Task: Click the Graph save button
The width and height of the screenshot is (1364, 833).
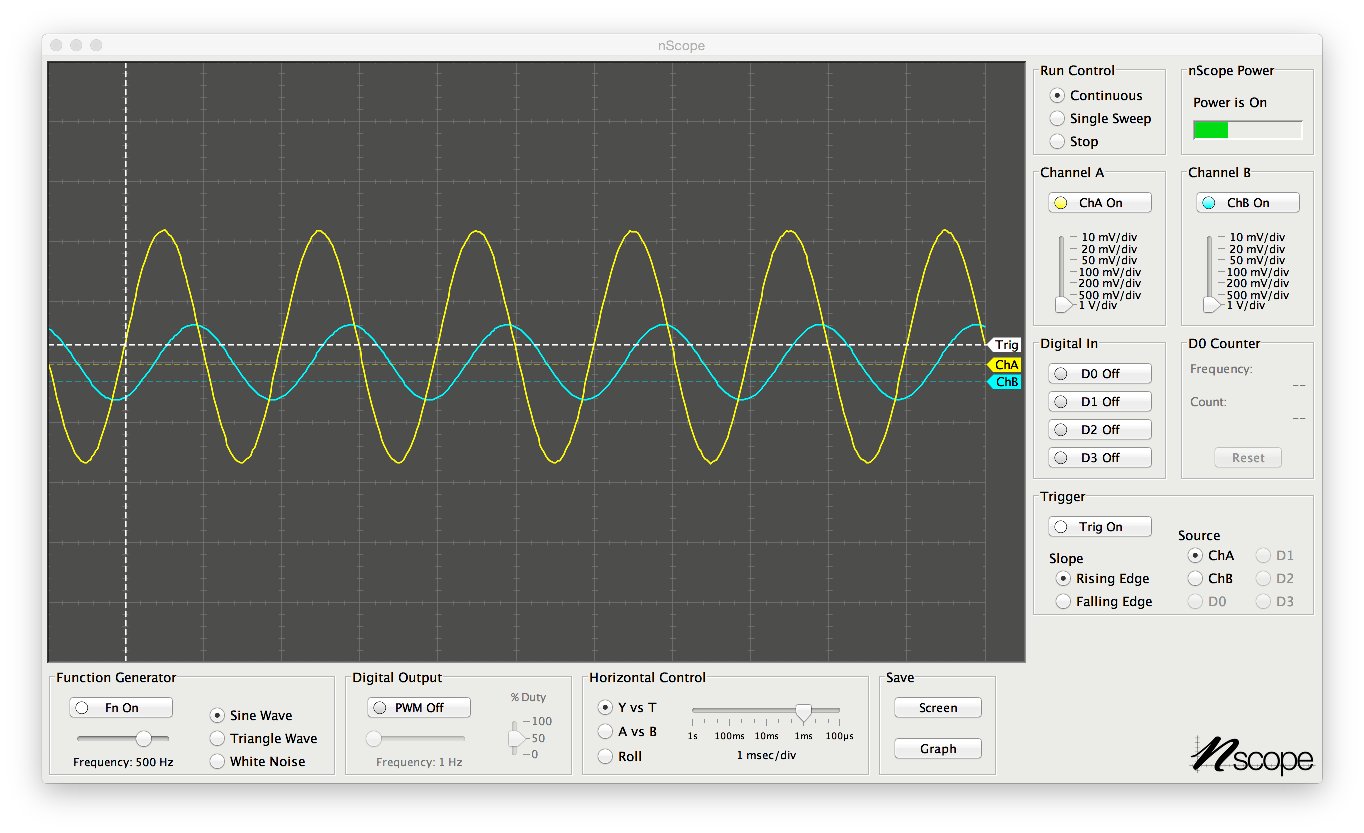Action: coord(937,749)
